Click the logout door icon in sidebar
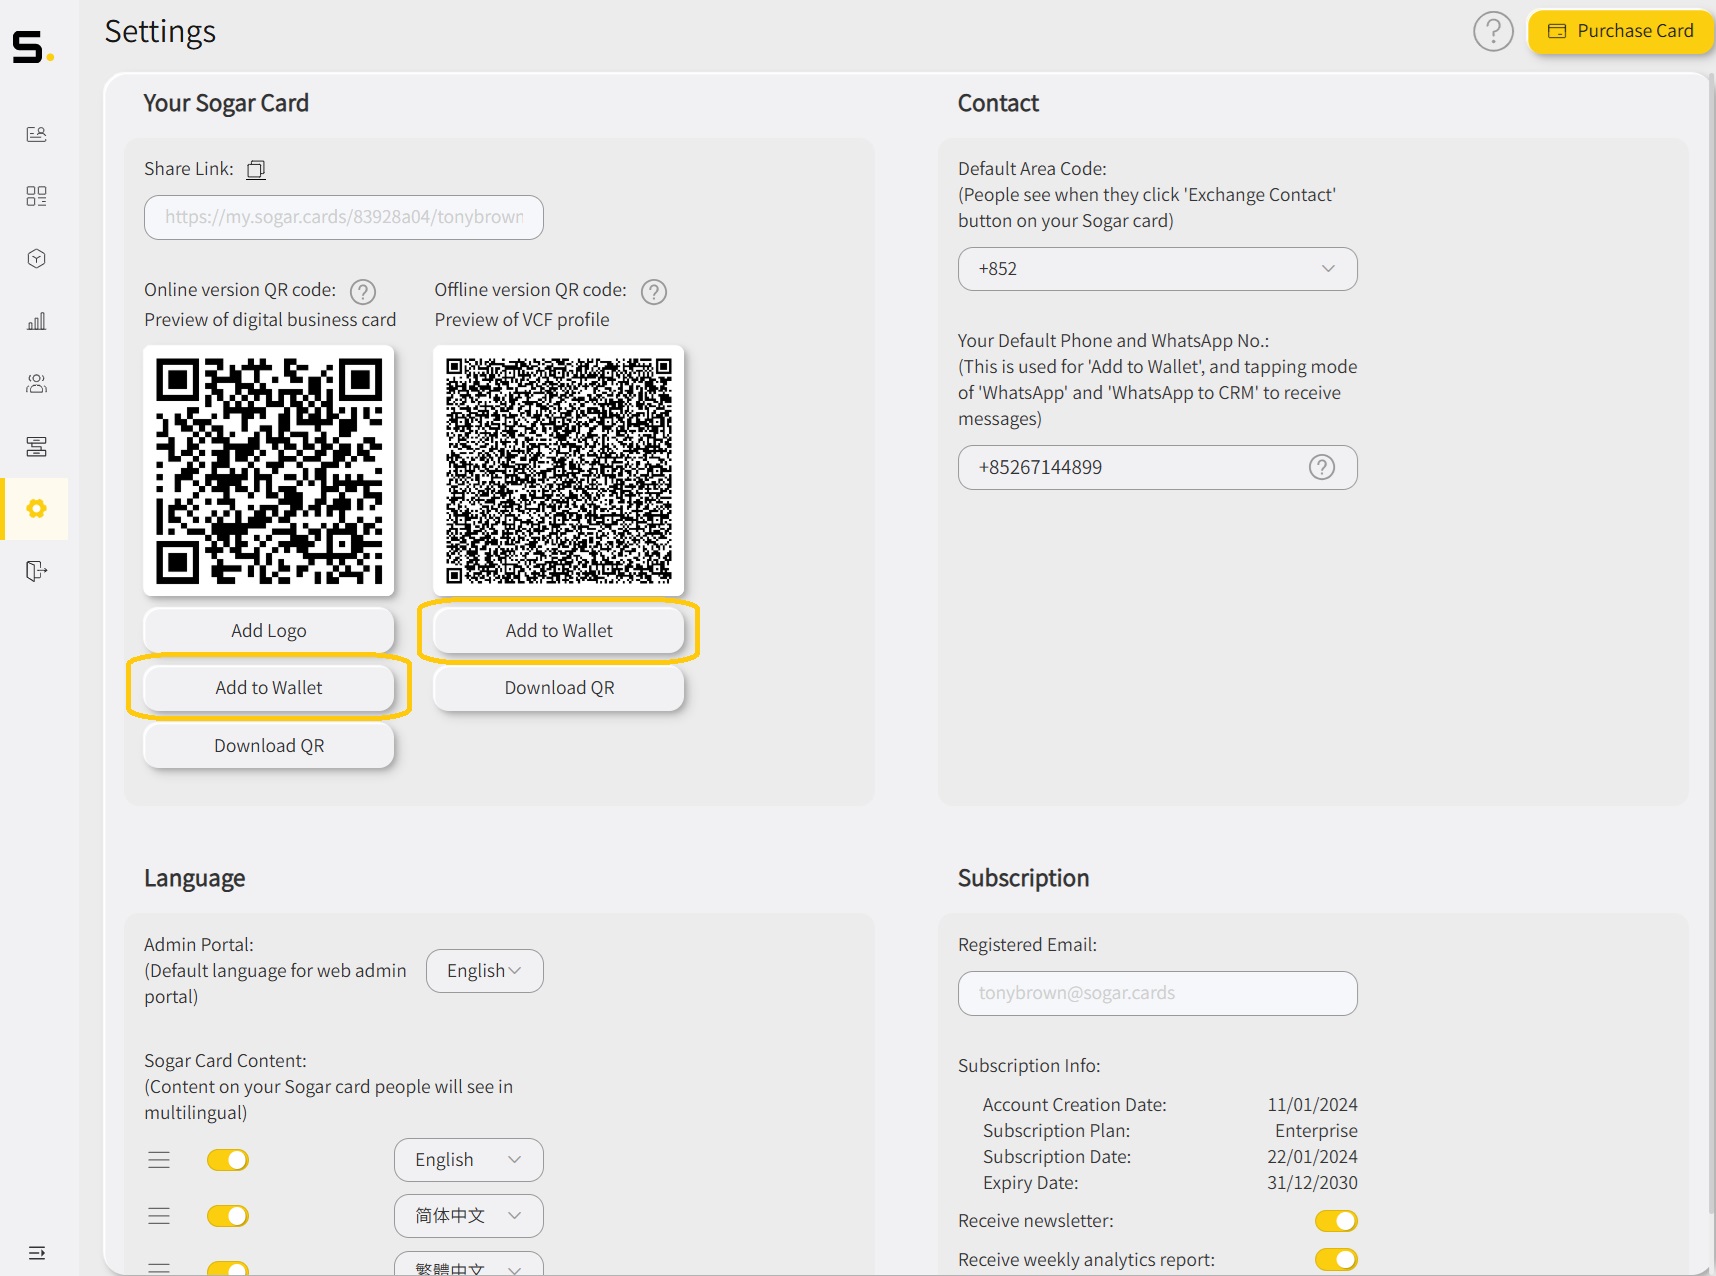Screen dimensions: 1716x1276 click(37, 571)
